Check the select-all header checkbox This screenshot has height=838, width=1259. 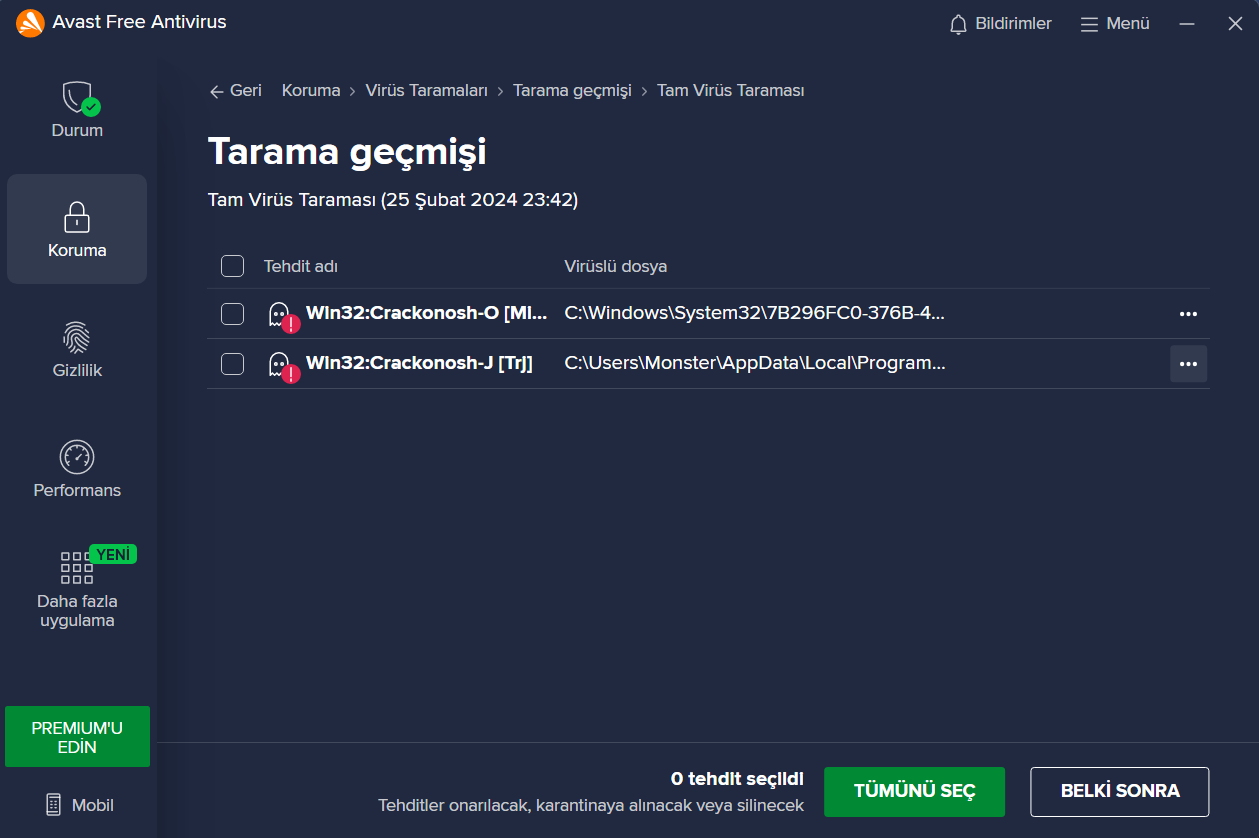[232, 266]
